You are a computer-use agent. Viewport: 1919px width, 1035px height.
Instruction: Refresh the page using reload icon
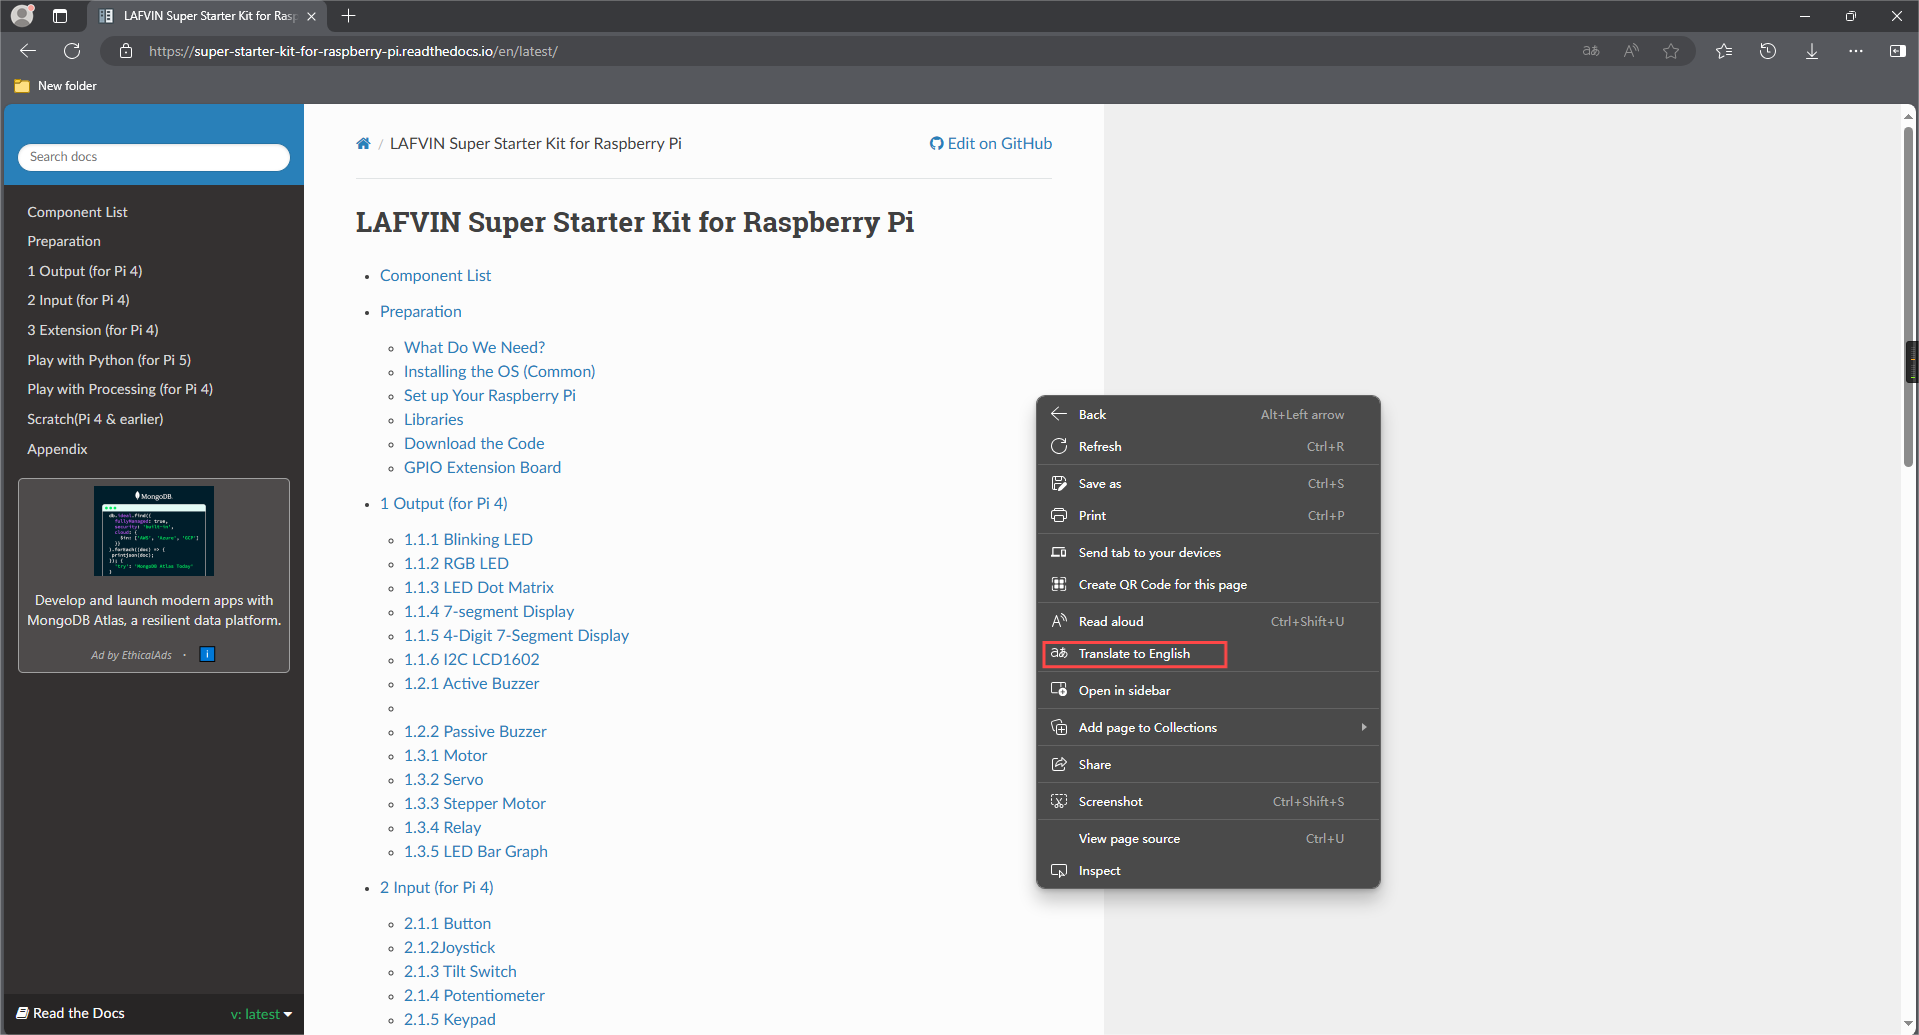pyautogui.click(x=72, y=51)
